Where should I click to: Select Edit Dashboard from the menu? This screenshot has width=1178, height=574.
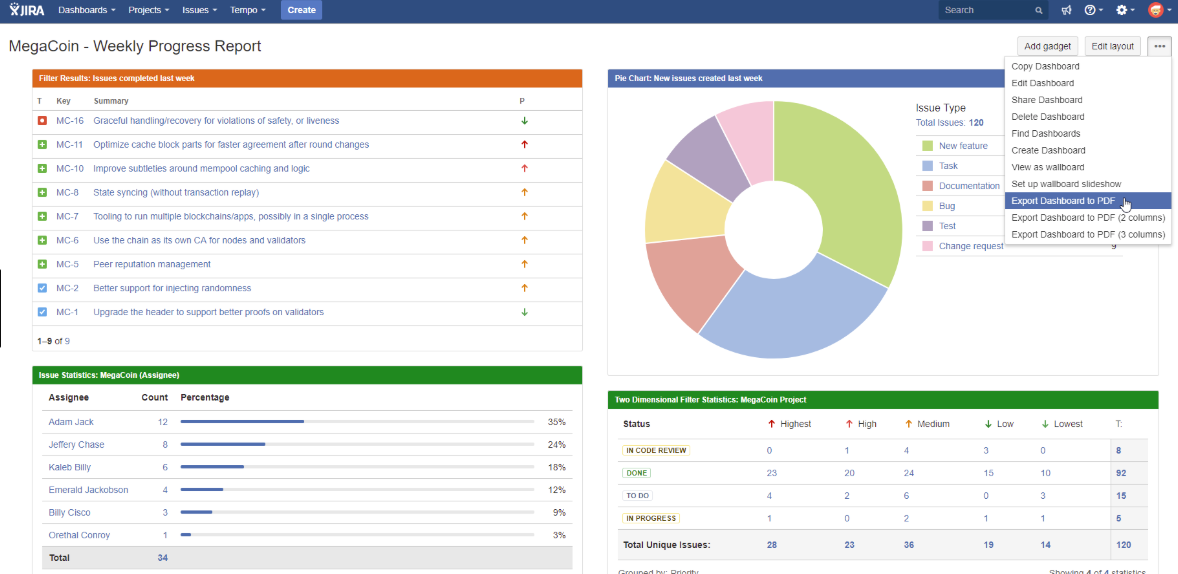pyautogui.click(x=1088, y=83)
